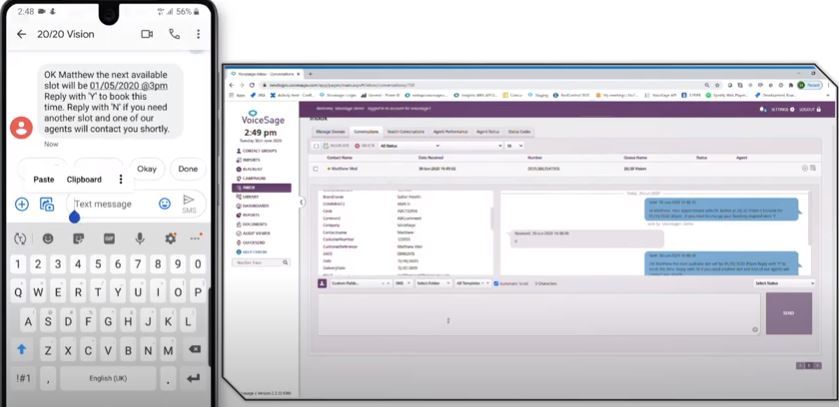839x407 pixels.
Task: Open the keyboard emoji smiley icon
Action: [x=48, y=239]
